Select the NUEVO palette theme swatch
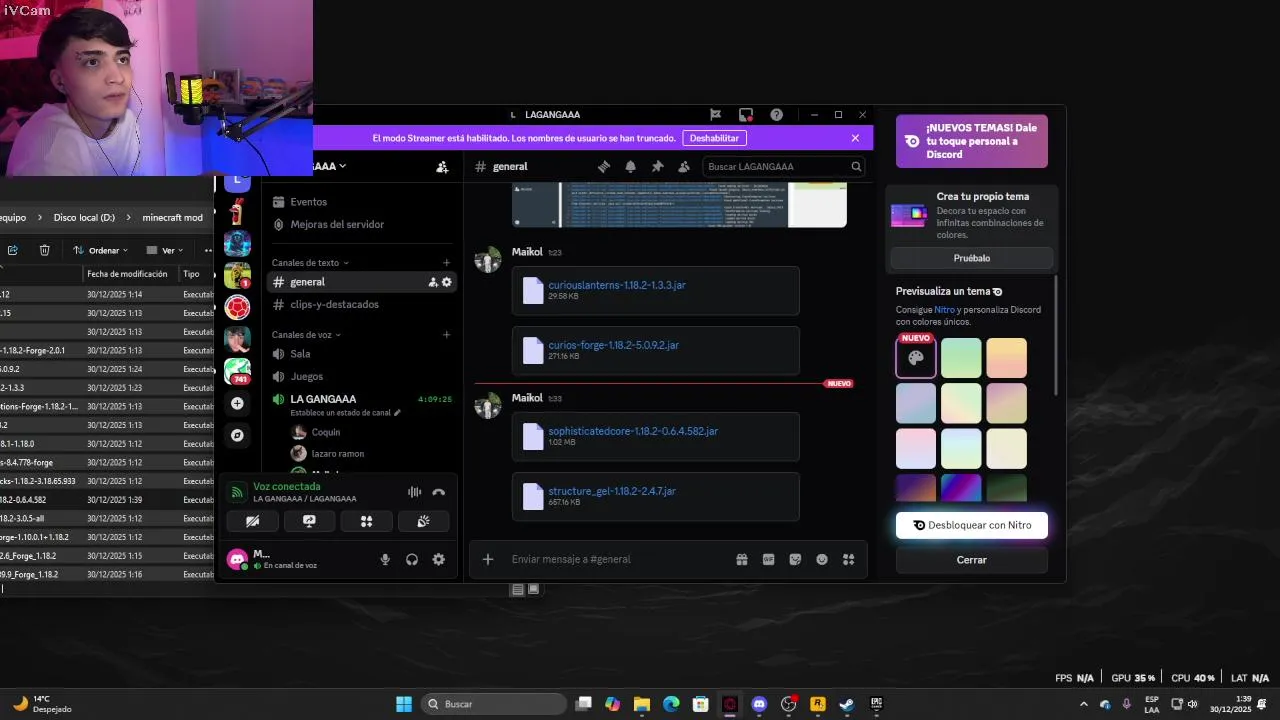The height and width of the screenshot is (720, 1280). [916, 358]
